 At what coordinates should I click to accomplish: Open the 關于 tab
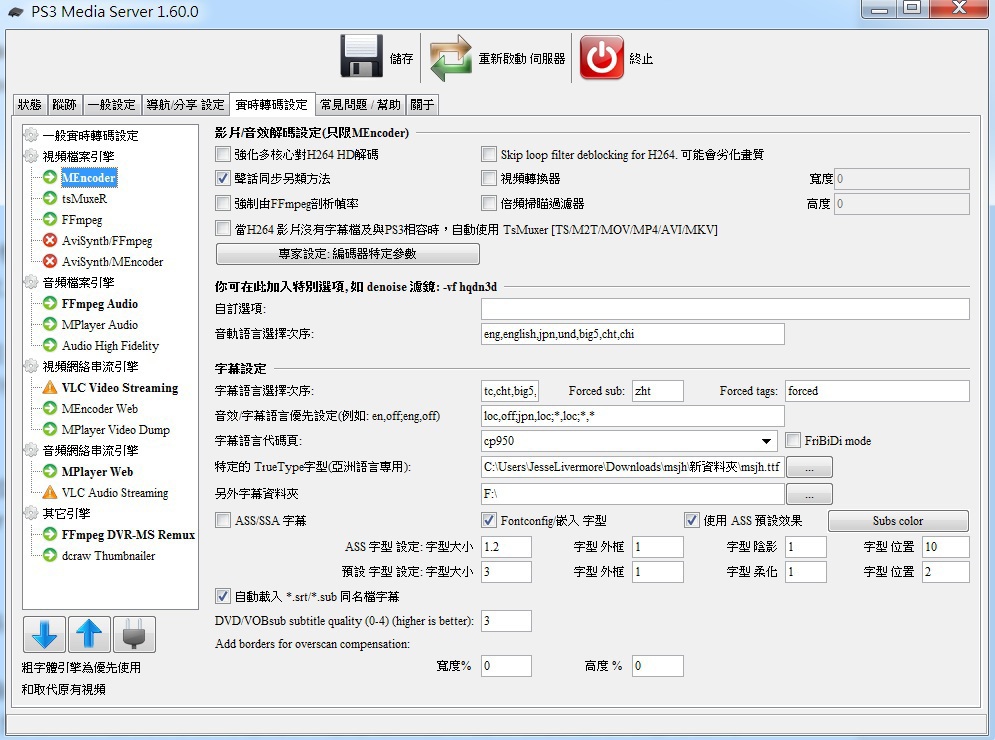click(422, 104)
